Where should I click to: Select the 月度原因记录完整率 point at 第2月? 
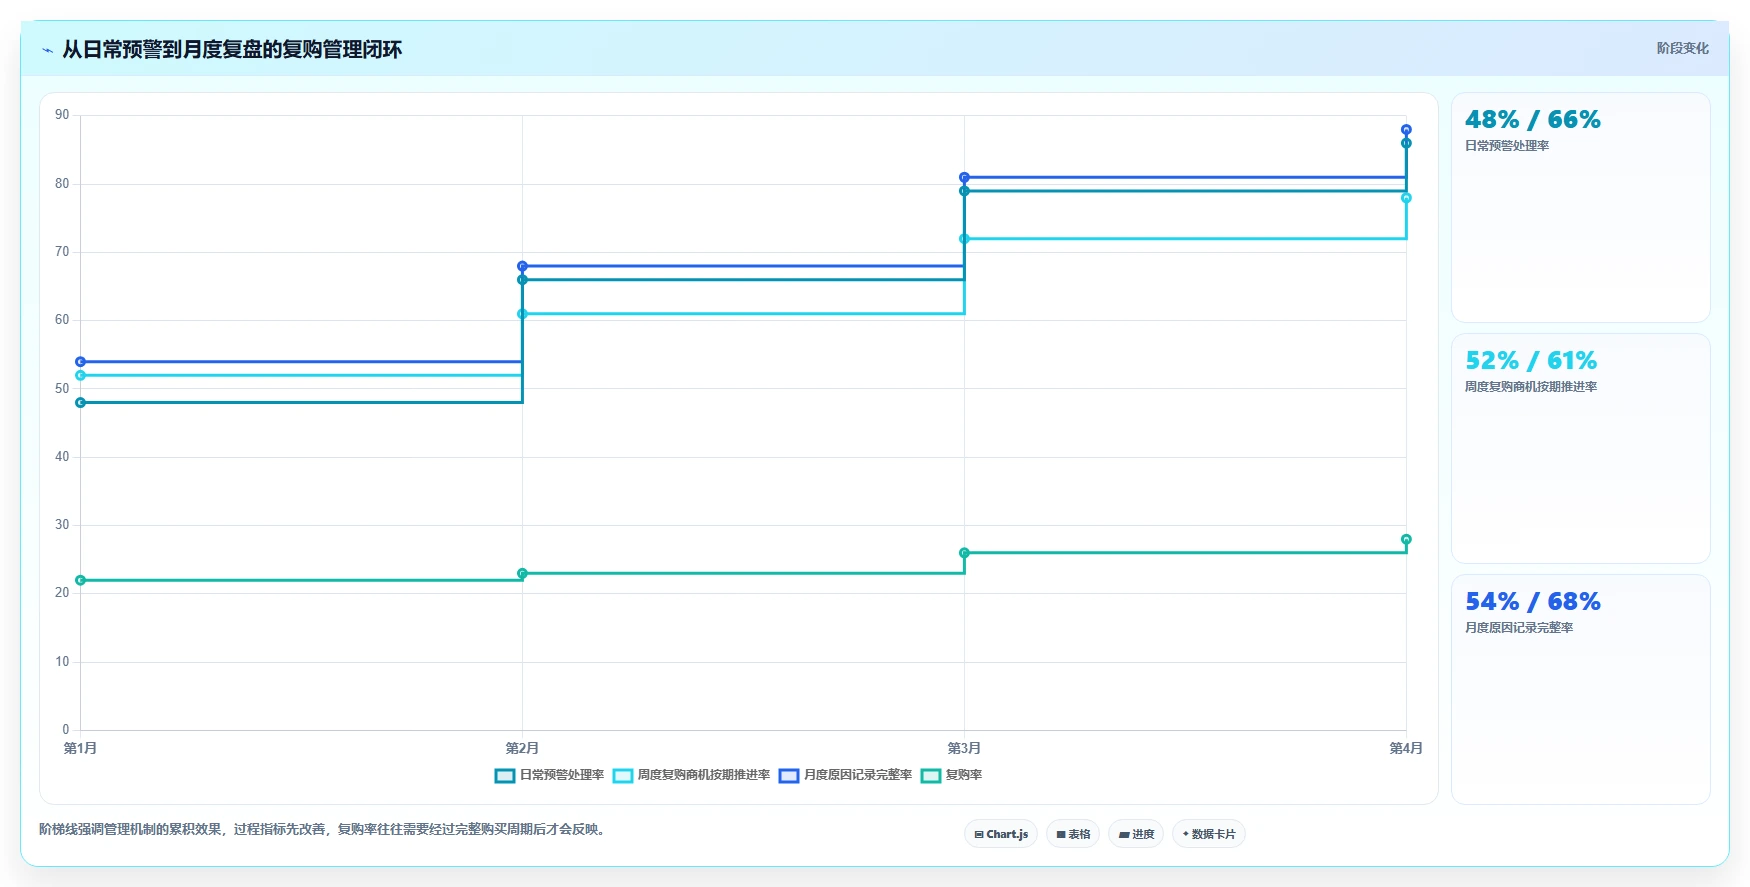pos(522,266)
